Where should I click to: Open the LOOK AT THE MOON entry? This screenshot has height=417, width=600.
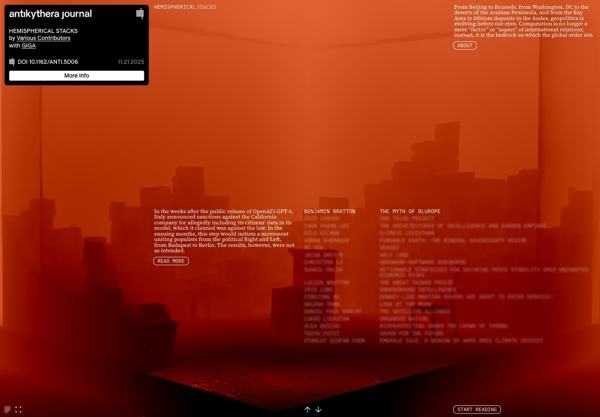point(405,304)
